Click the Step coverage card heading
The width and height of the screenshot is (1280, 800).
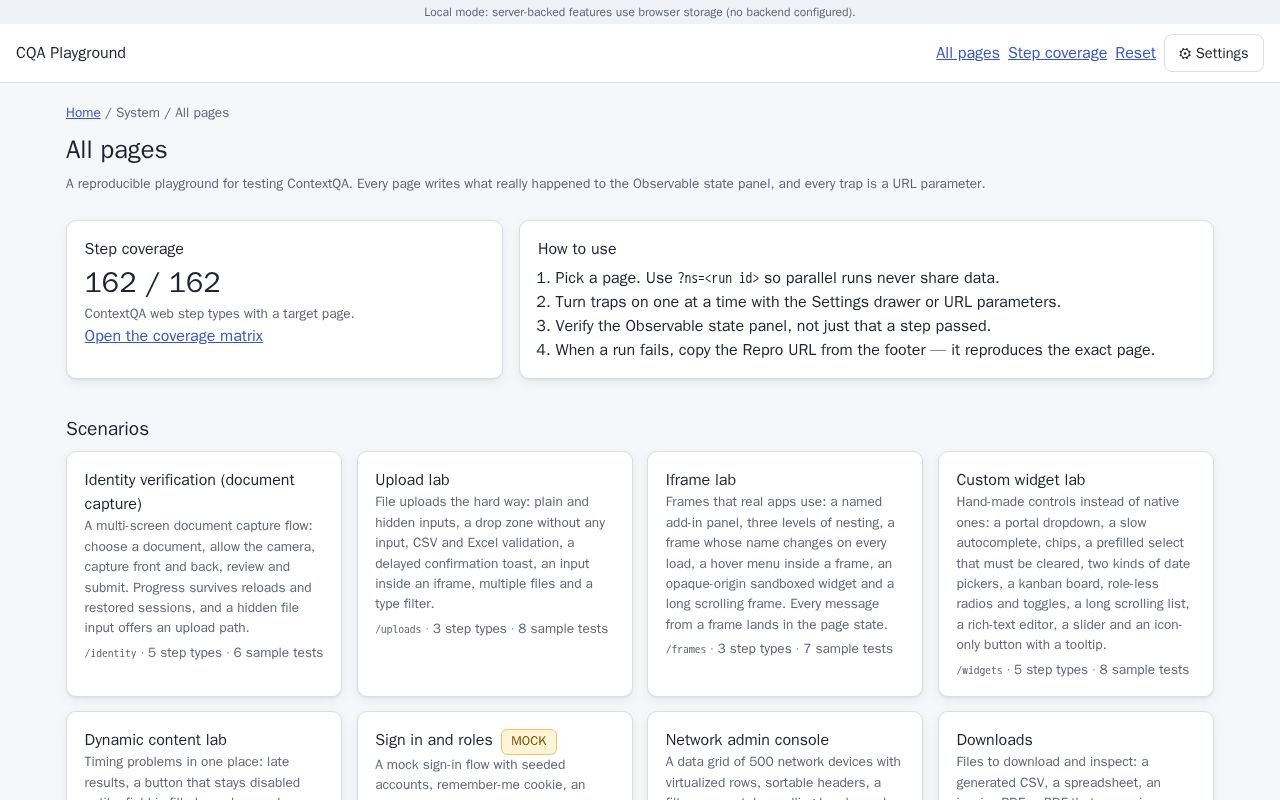[x=134, y=249]
